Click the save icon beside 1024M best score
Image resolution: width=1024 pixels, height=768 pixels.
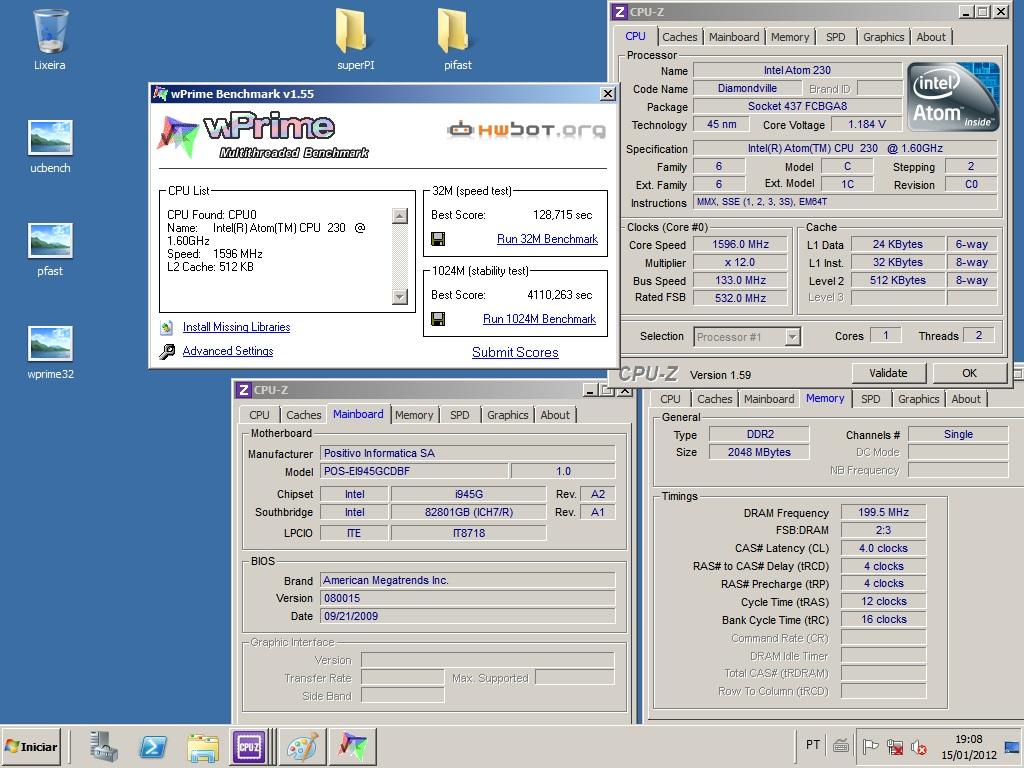pyautogui.click(x=438, y=319)
